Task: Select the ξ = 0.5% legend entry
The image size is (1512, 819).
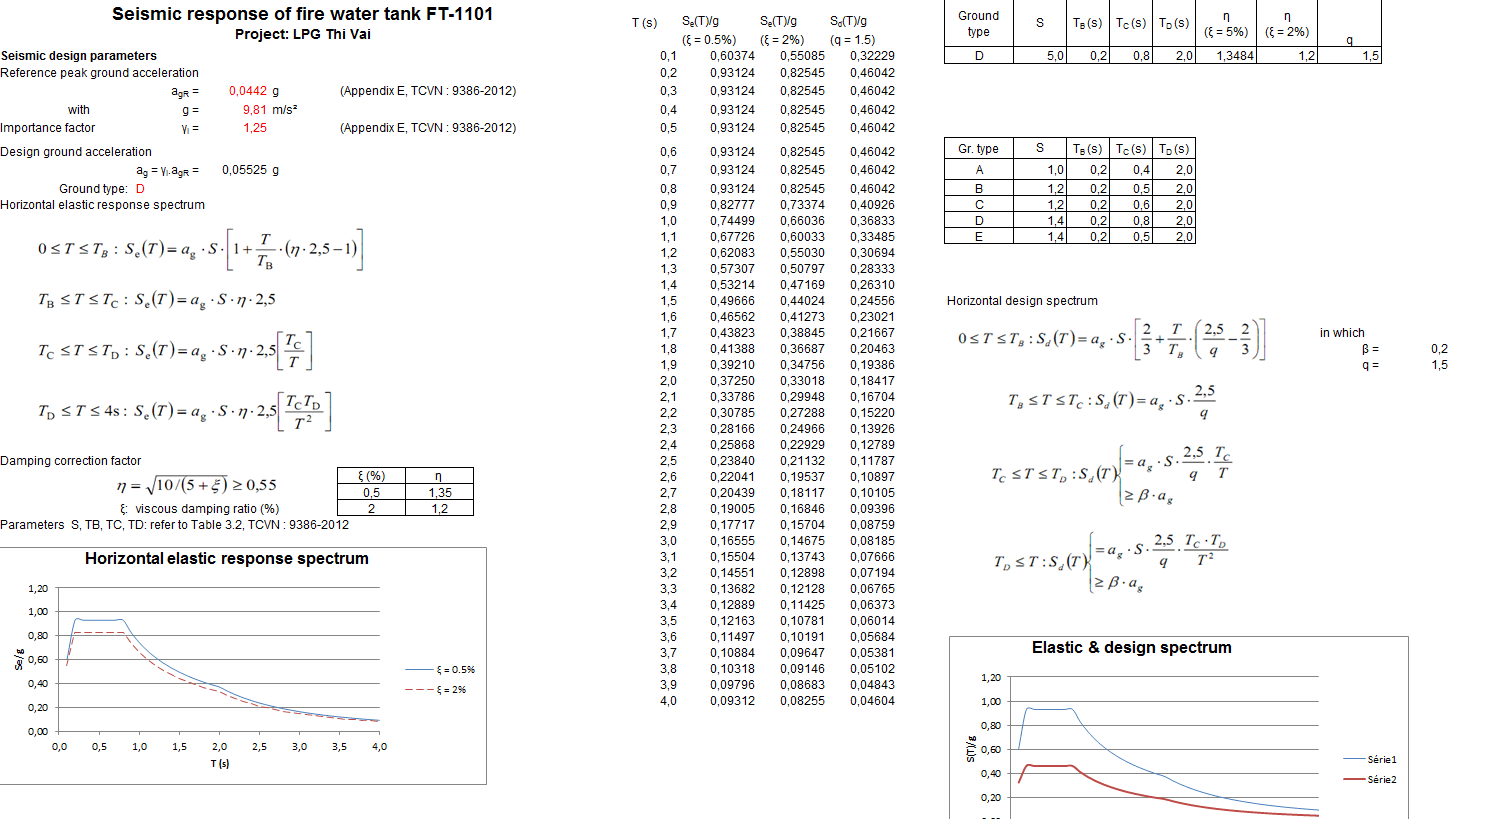Action: point(441,670)
